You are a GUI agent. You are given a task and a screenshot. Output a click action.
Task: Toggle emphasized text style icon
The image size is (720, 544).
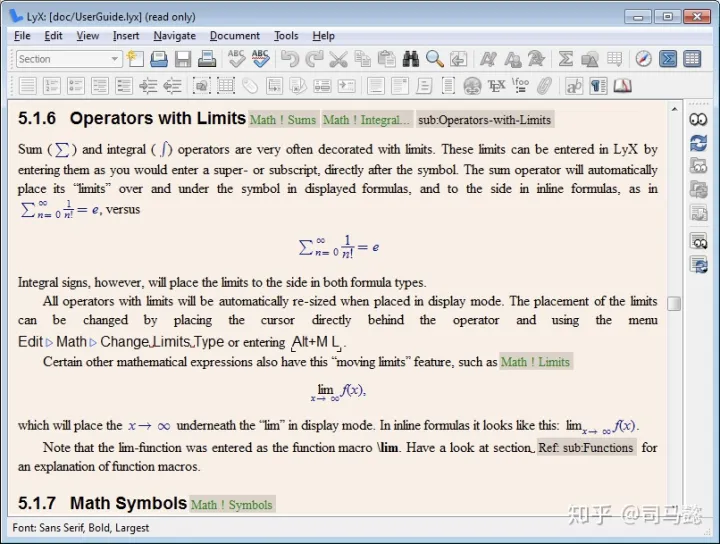(x=488, y=59)
